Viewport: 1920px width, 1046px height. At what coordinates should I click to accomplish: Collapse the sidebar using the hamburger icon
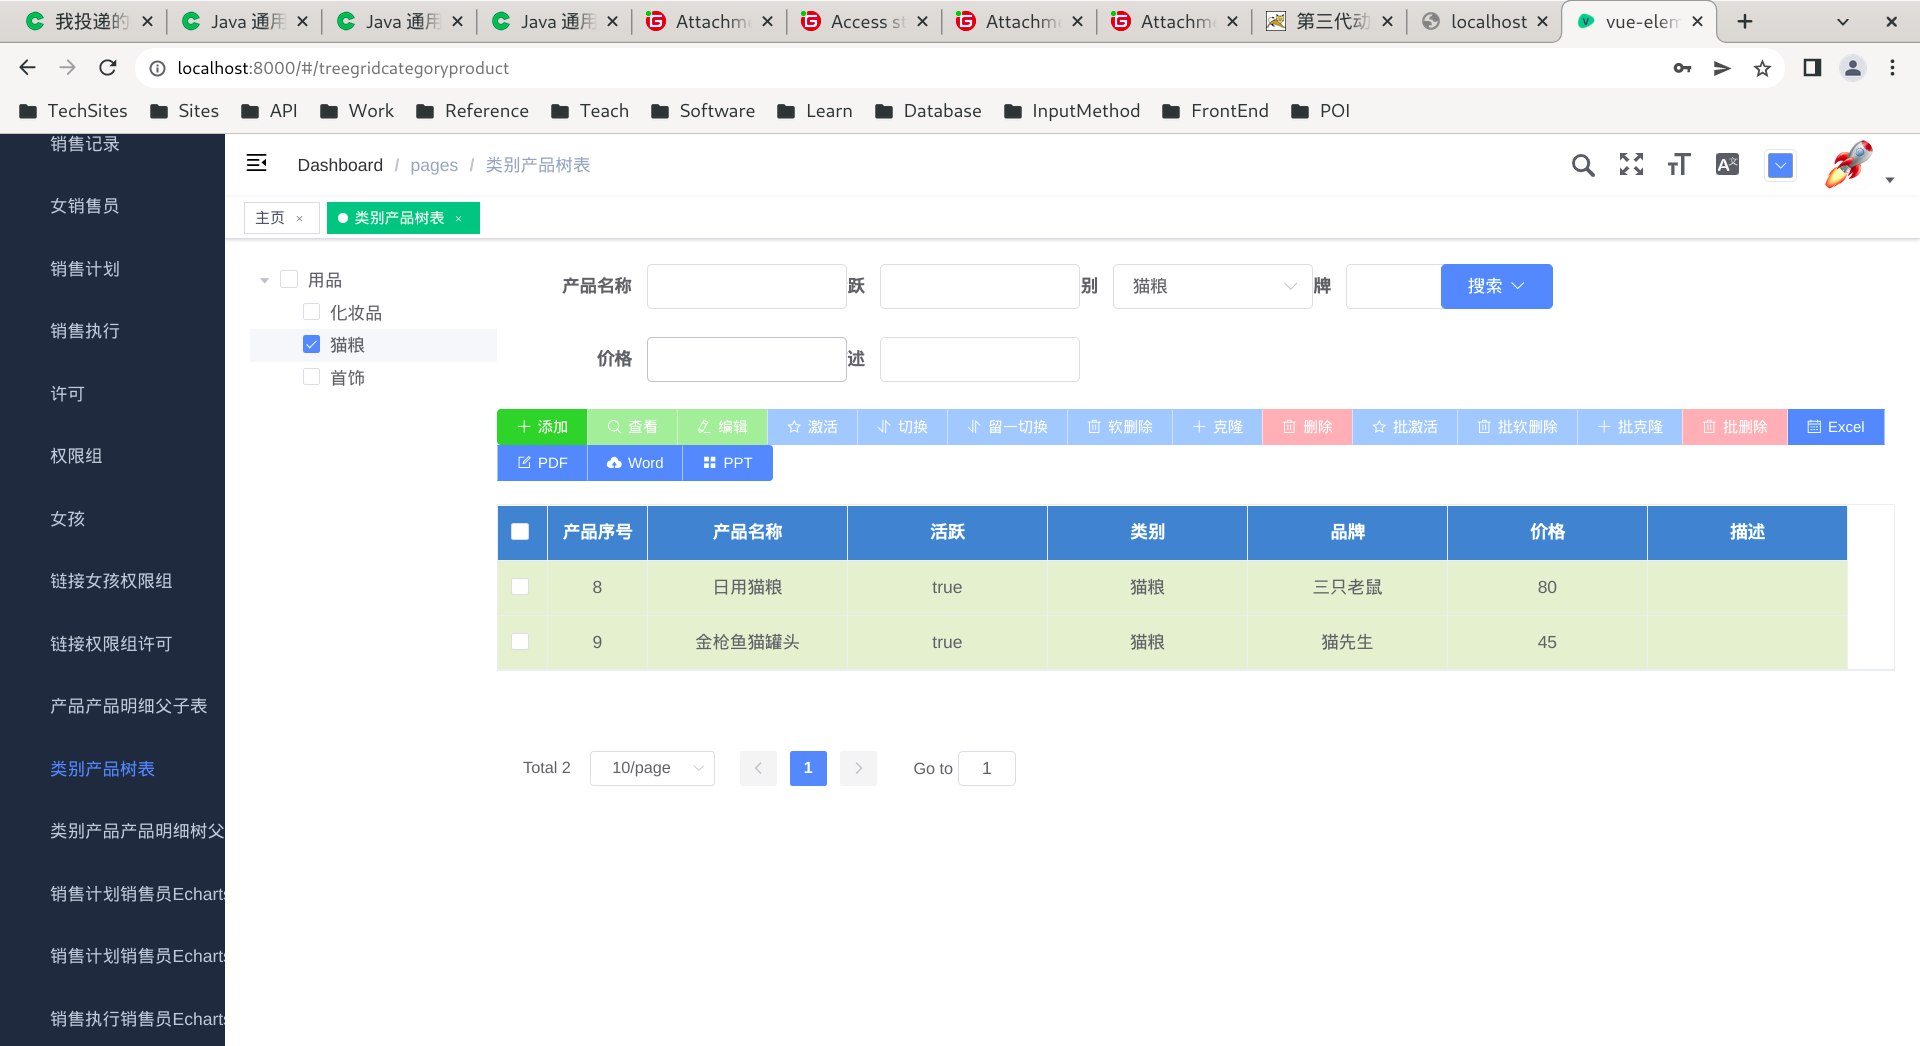click(257, 162)
